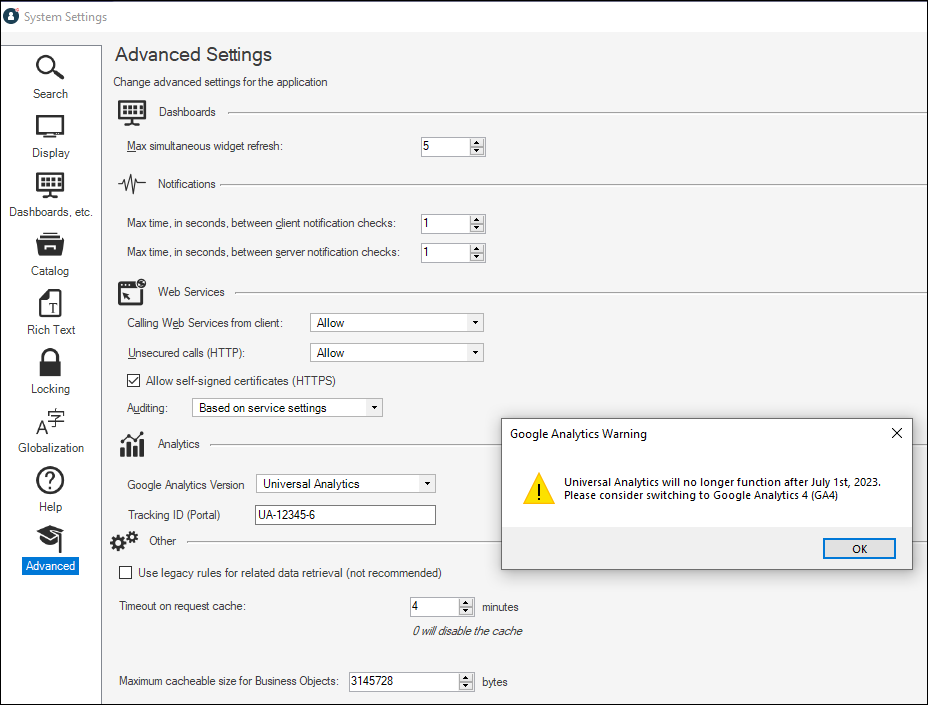928x705 pixels.
Task: Click OK in Google Analytics Warning
Action: point(859,549)
